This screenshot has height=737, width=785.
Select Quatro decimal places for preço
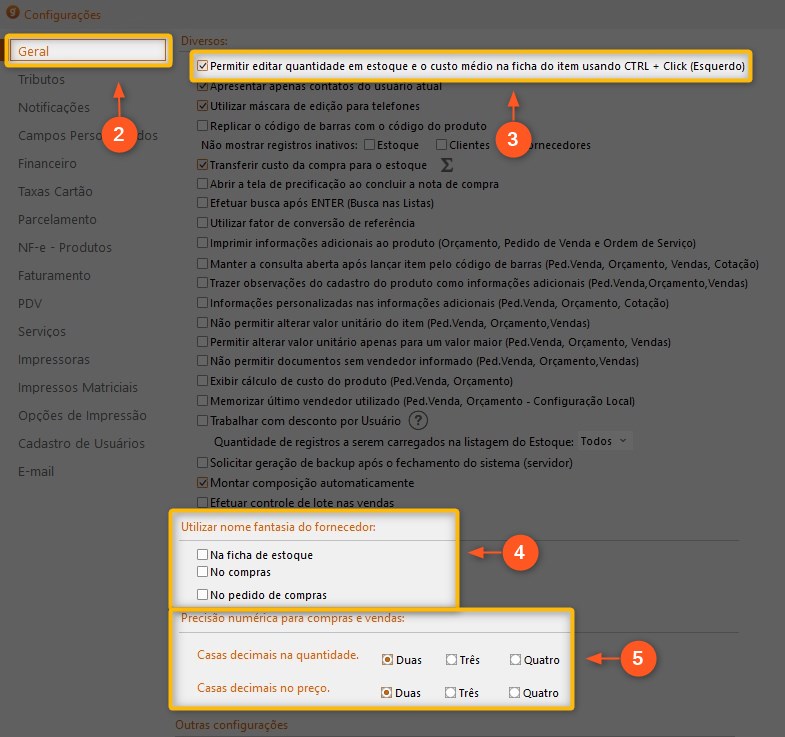[515, 693]
